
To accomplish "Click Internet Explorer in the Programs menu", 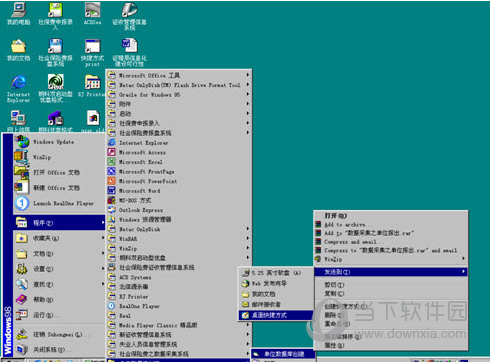I will (179, 143).
